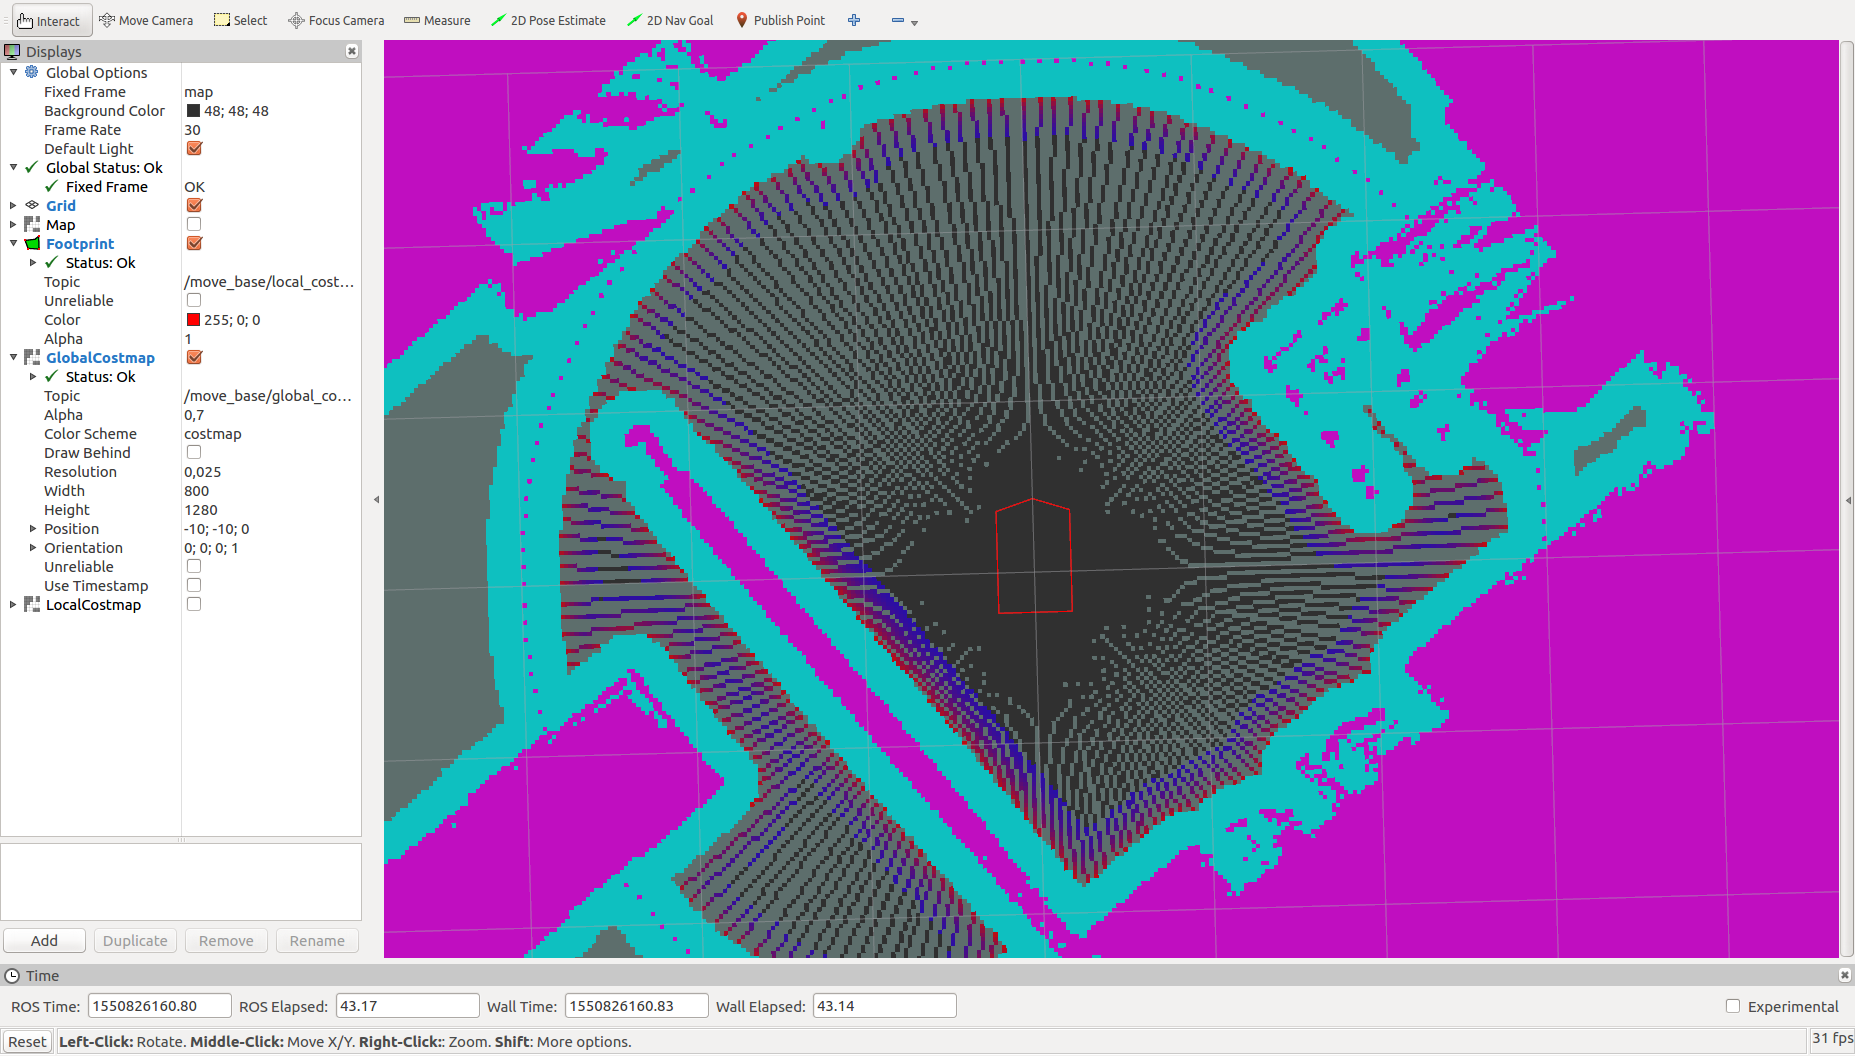Screen dimensions: 1855x1056
Task: Click the Background Color swatch 48; 48; 48
Action: coord(193,110)
